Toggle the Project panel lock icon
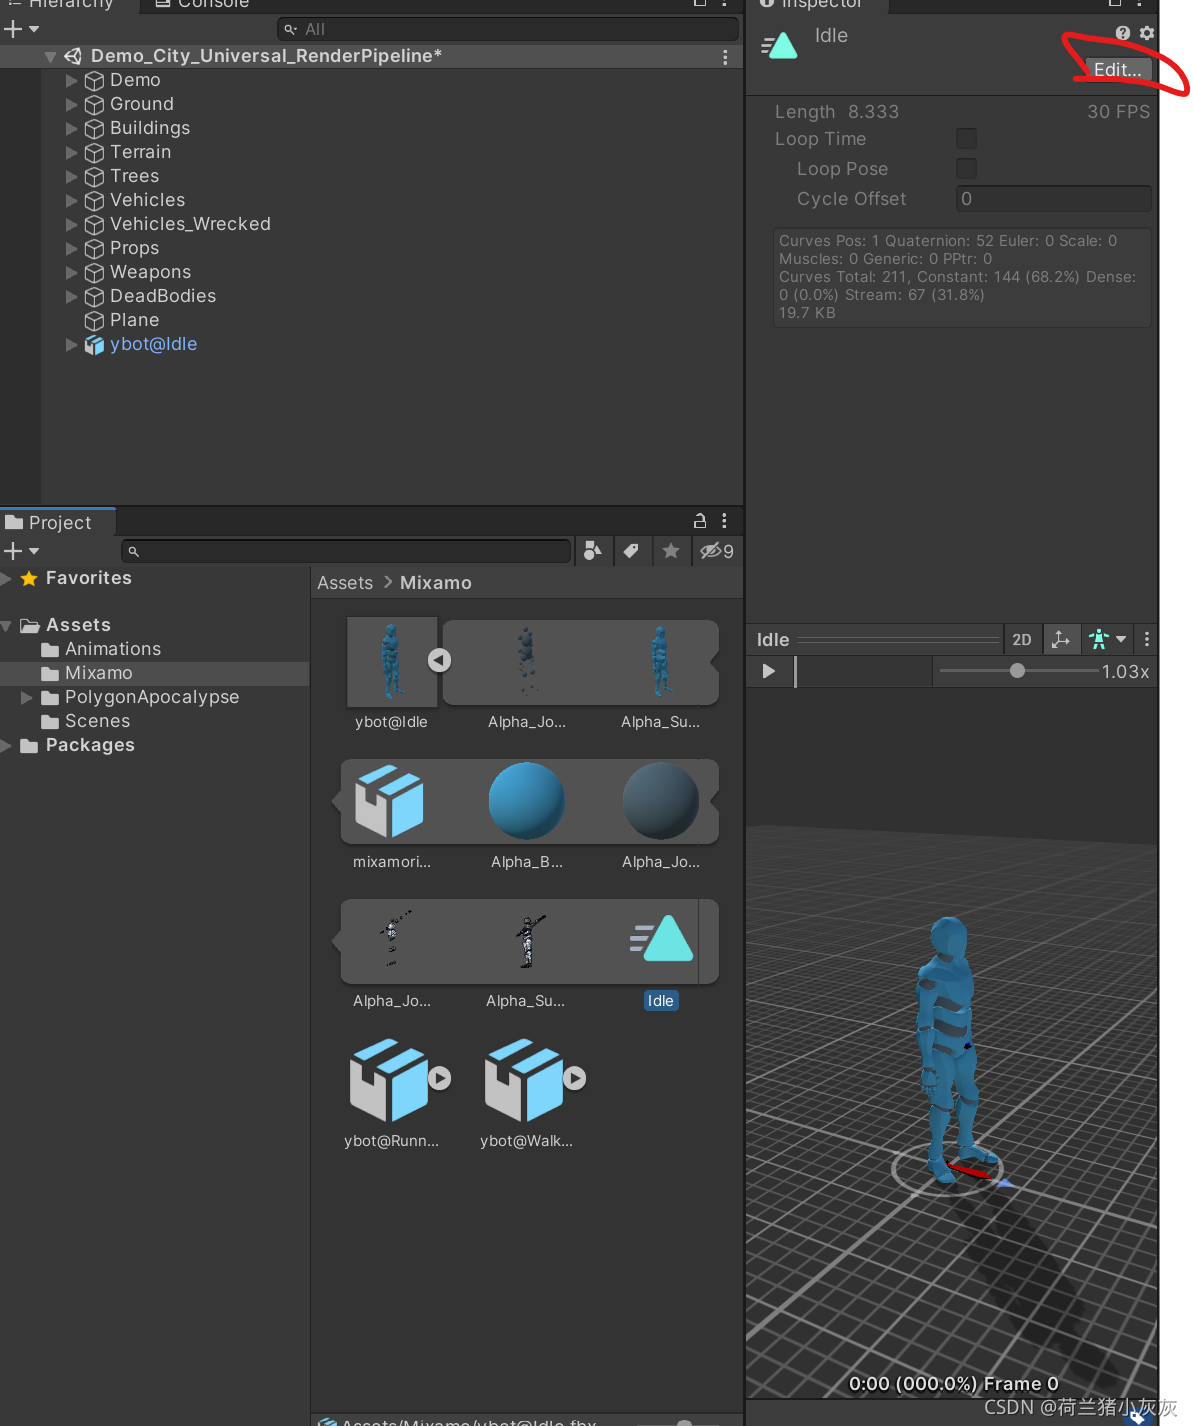1193x1426 pixels. (700, 521)
